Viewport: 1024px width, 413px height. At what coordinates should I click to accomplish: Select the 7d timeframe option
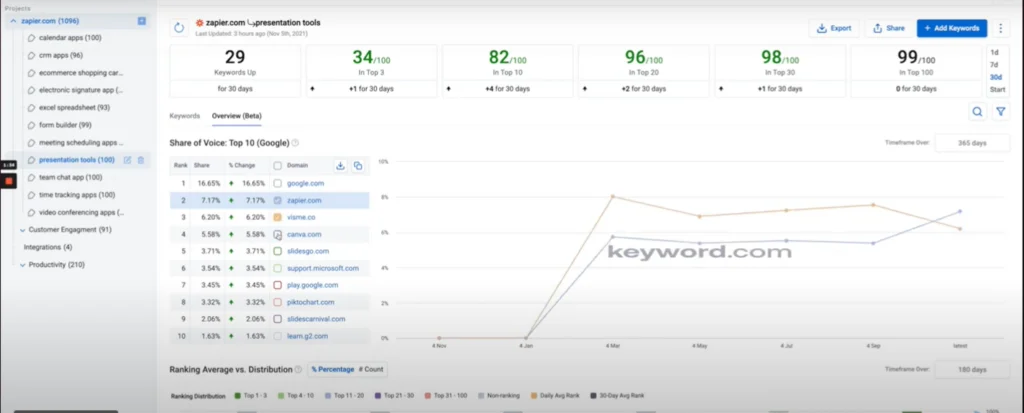[994, 65]
